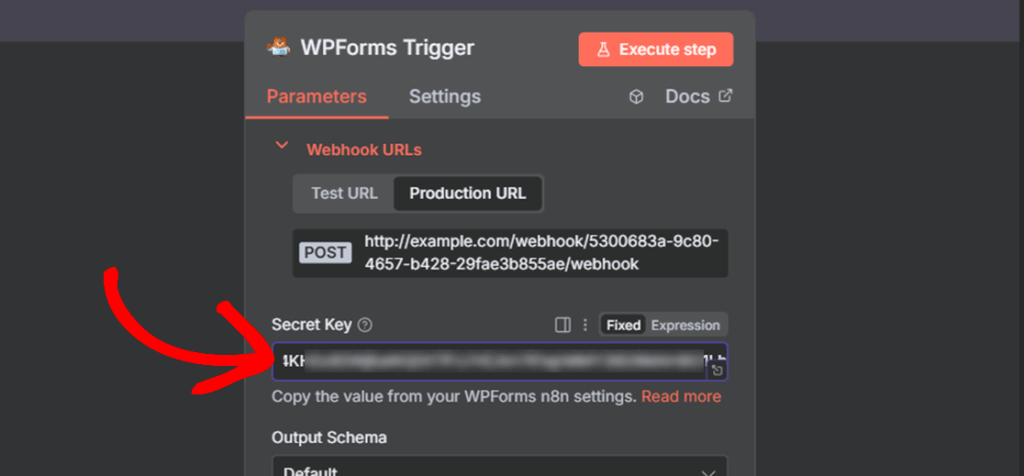Click the external link arrow next to Docs
This screenshot has width=1024, height=476.
(x=726, y=96)
